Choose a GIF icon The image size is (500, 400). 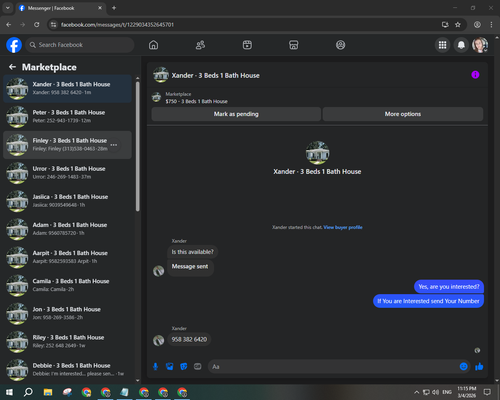pos(198,367)
